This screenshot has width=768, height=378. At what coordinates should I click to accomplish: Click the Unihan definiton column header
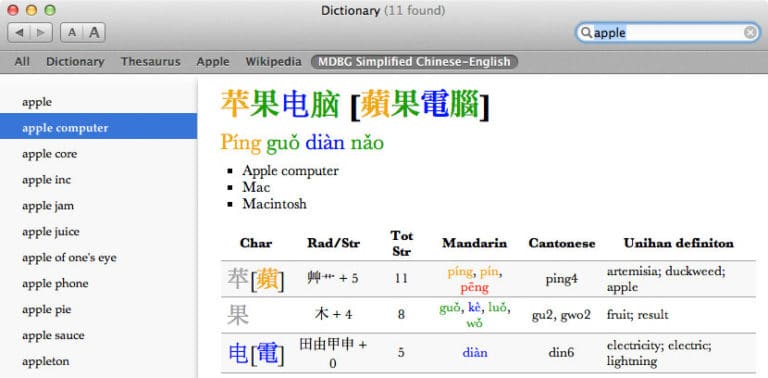click(x=678, y=243)
